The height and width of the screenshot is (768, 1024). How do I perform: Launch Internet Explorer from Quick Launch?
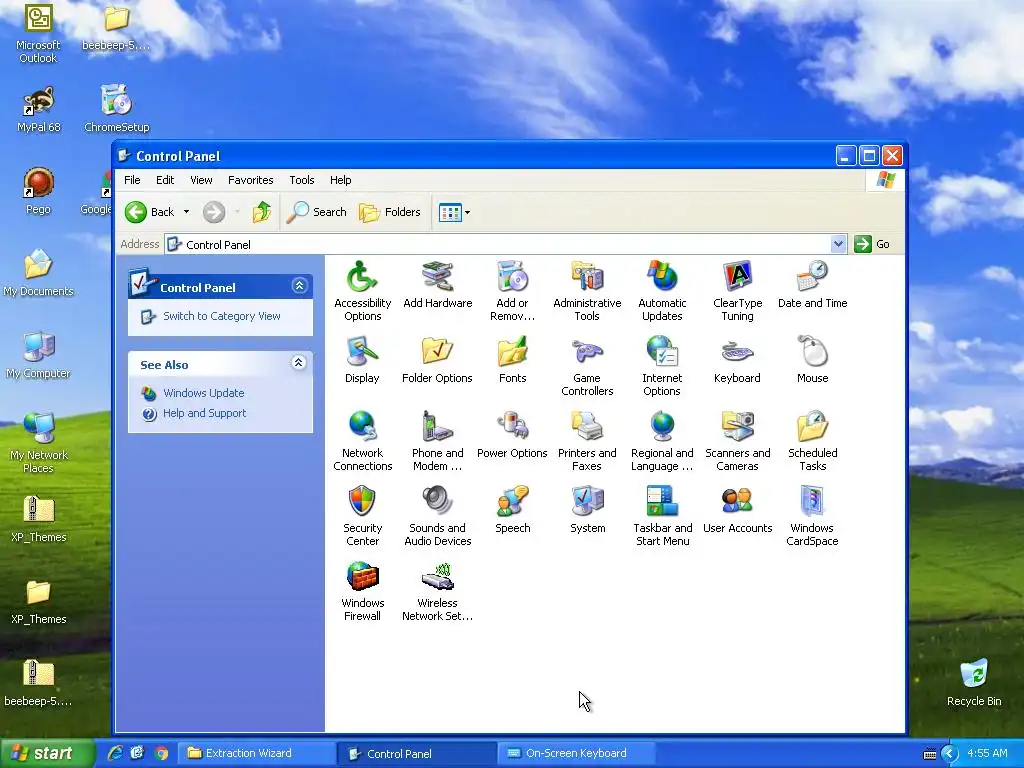tap(115, 754)
